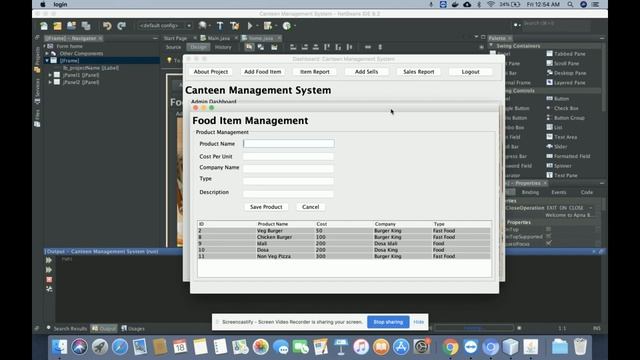Click the Logout button in Dashboard
The height and width of the screenshot is (360, 640).
click(471, 72)
